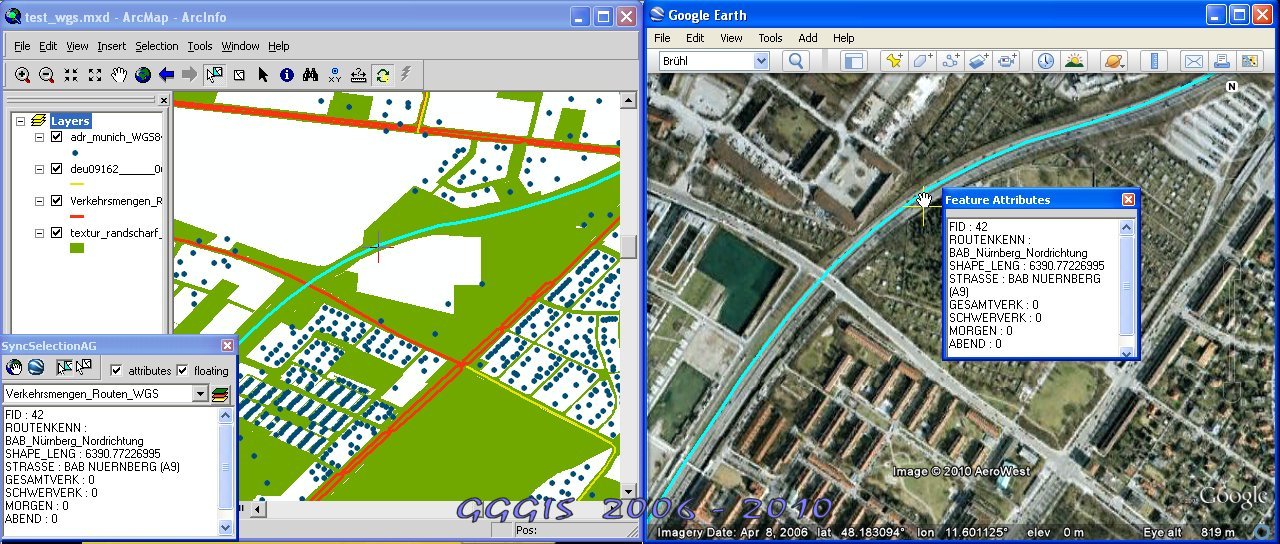Image resolution: width=1280 pixels, height=544 pixels.
Task: Add a placemark with the yellow pushpin
Action: click(x=894, y=61)
